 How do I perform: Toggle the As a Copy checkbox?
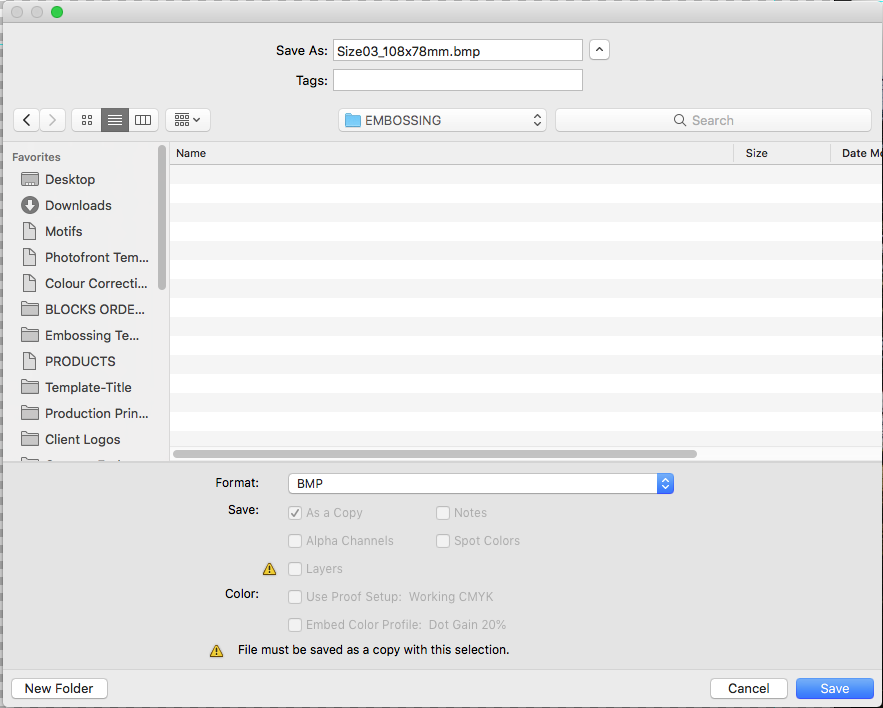pos(295,513)
